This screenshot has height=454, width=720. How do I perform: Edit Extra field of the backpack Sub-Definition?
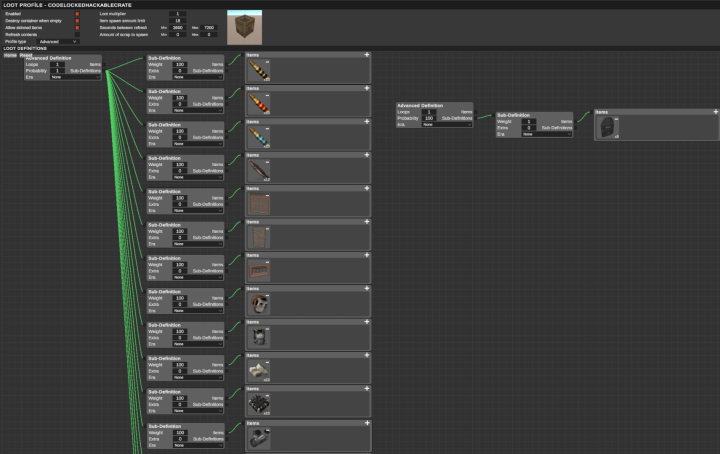pyautogui.click(x=529, y=128)
